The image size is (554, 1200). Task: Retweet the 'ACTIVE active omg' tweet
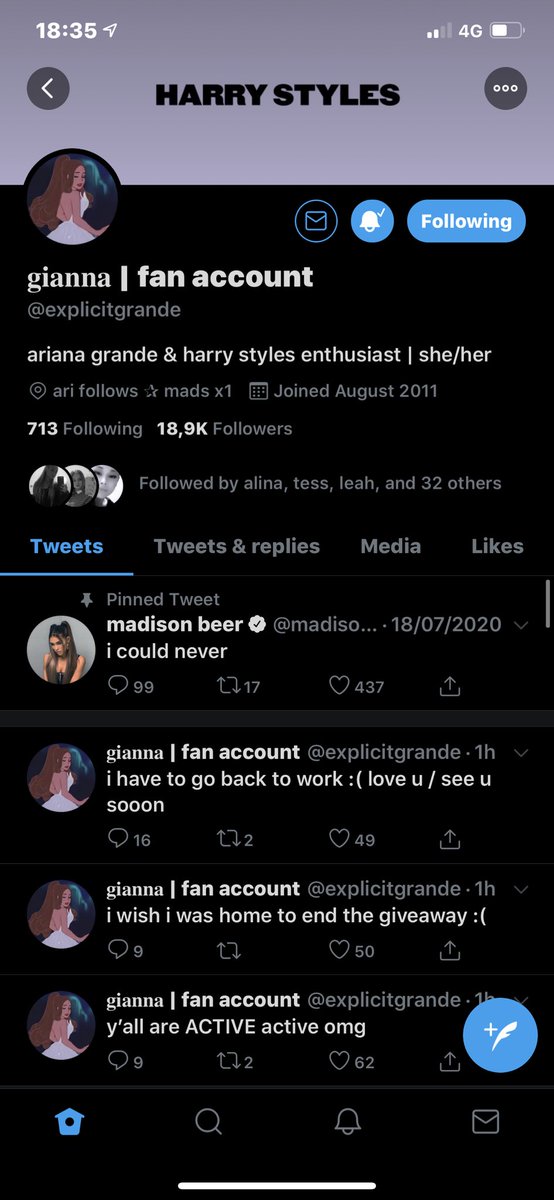tap(228, 1061)
